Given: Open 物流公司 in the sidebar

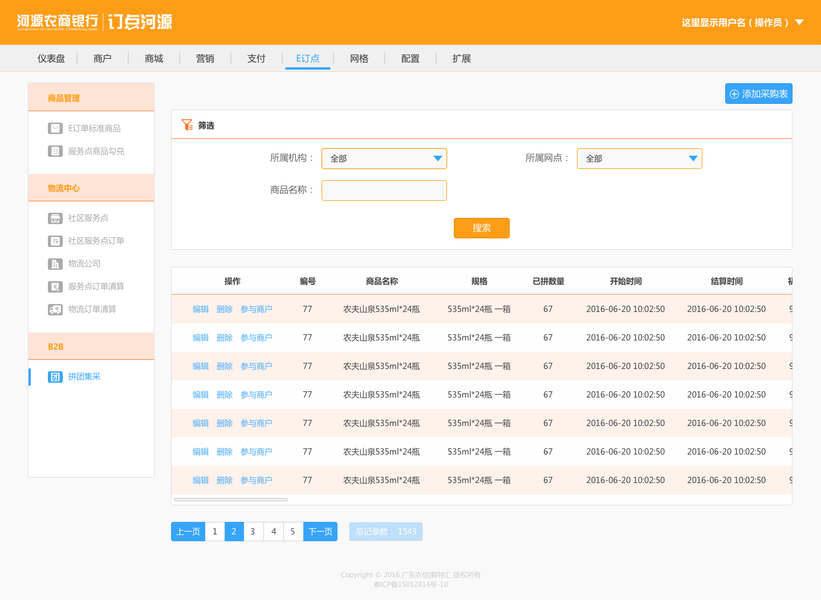Looking at the screenshot, I should tap(84, 264).
